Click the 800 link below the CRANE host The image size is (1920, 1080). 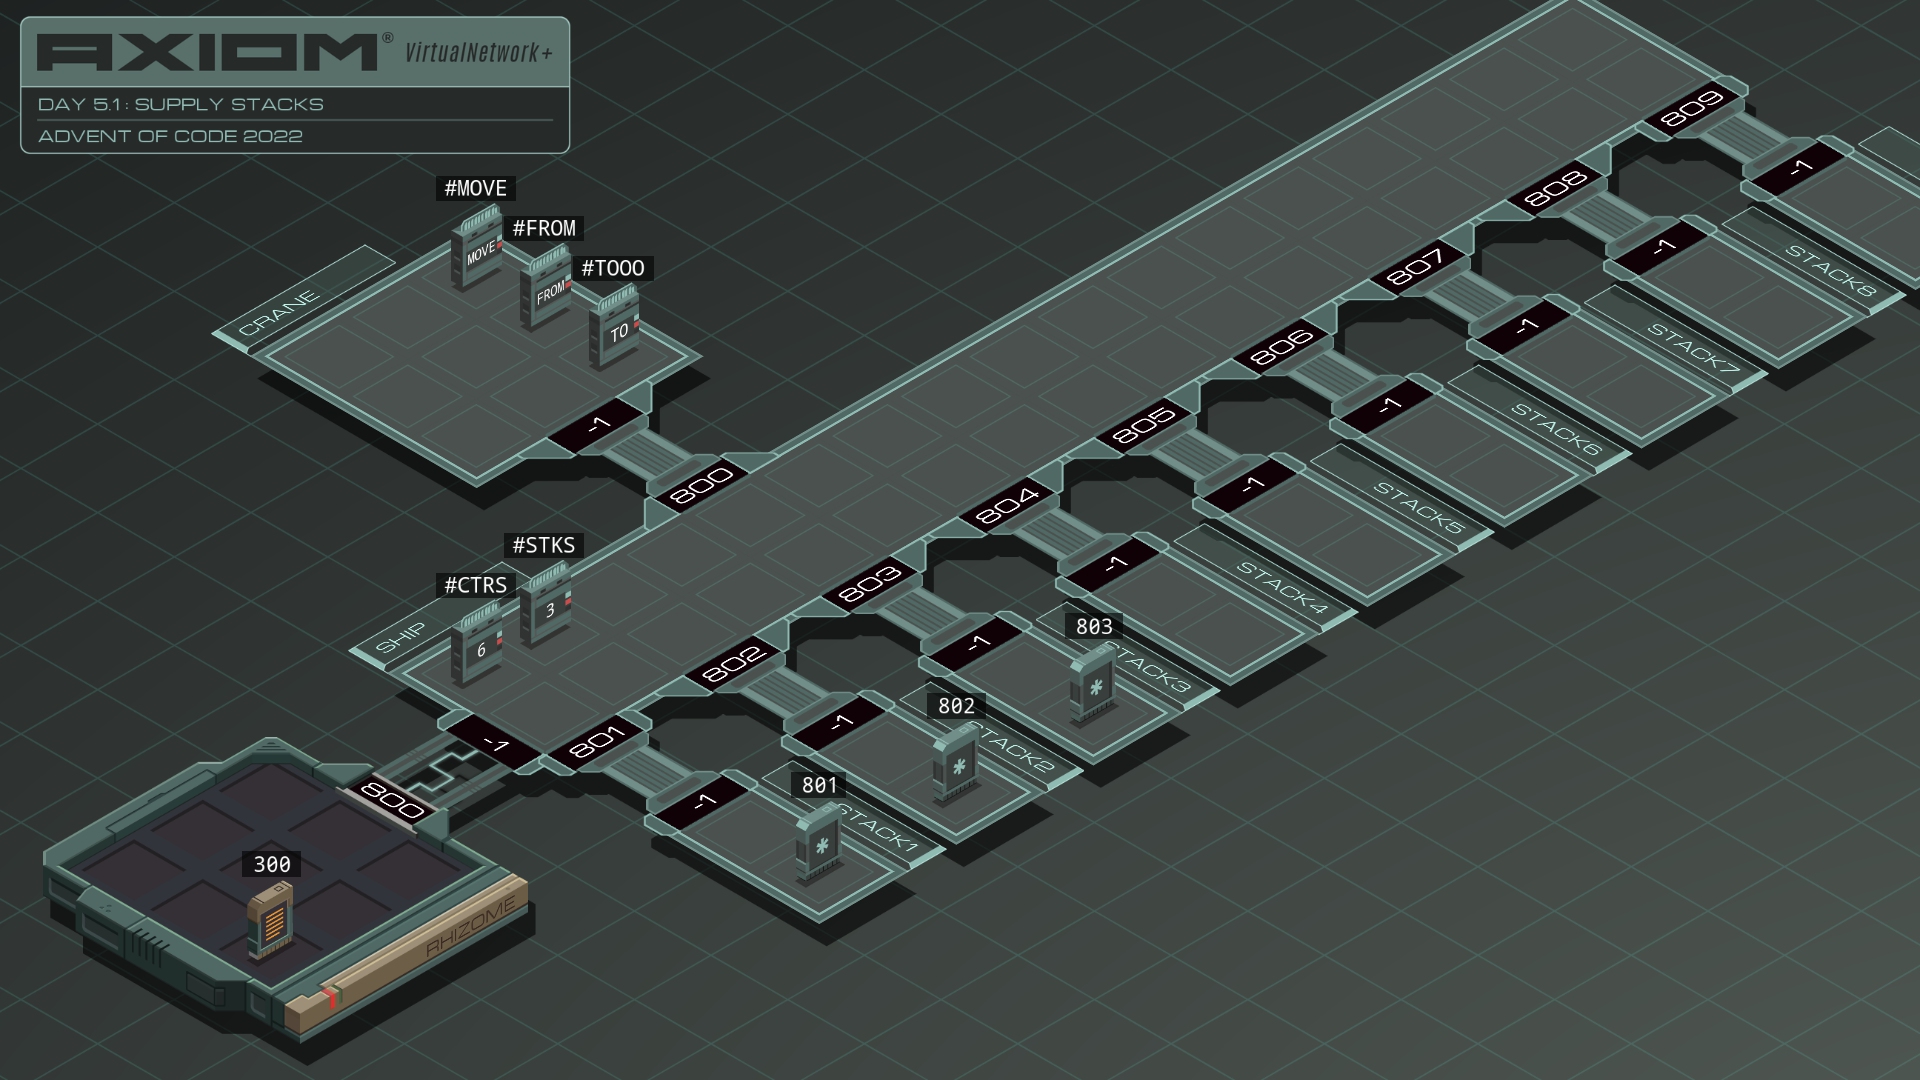702,485
